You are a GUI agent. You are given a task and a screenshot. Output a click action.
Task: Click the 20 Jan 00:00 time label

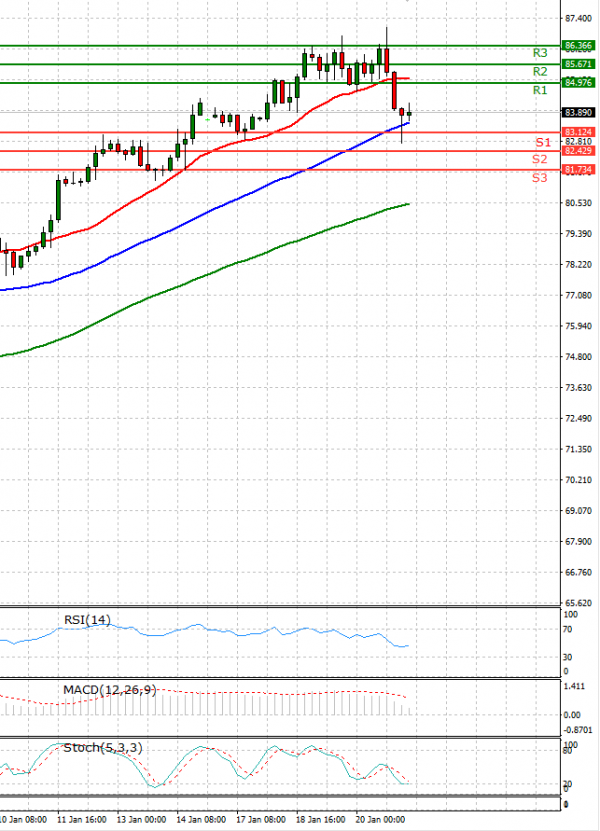click(381, 819)
